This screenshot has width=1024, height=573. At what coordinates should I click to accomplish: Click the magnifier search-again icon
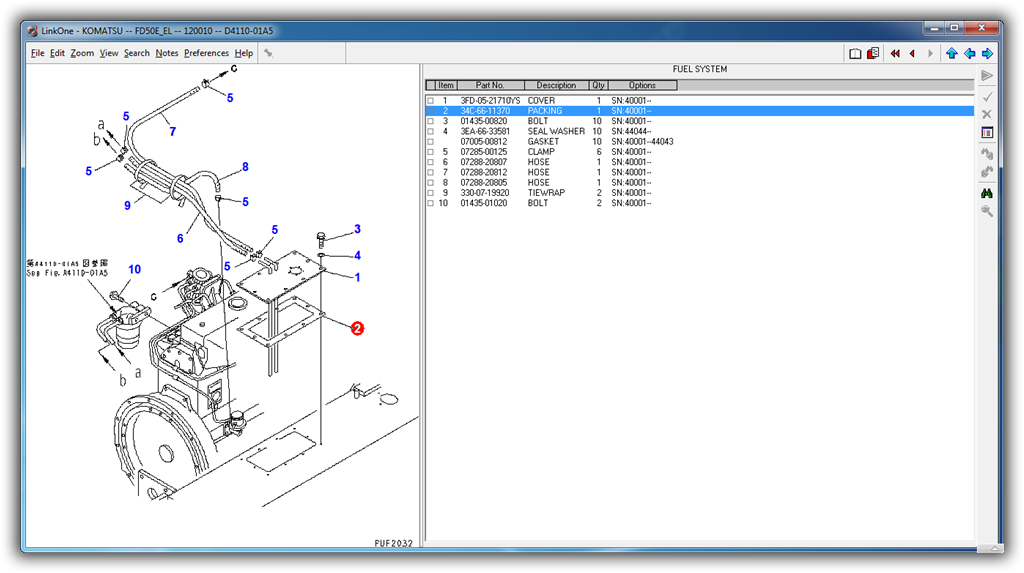tap(987, 211)
